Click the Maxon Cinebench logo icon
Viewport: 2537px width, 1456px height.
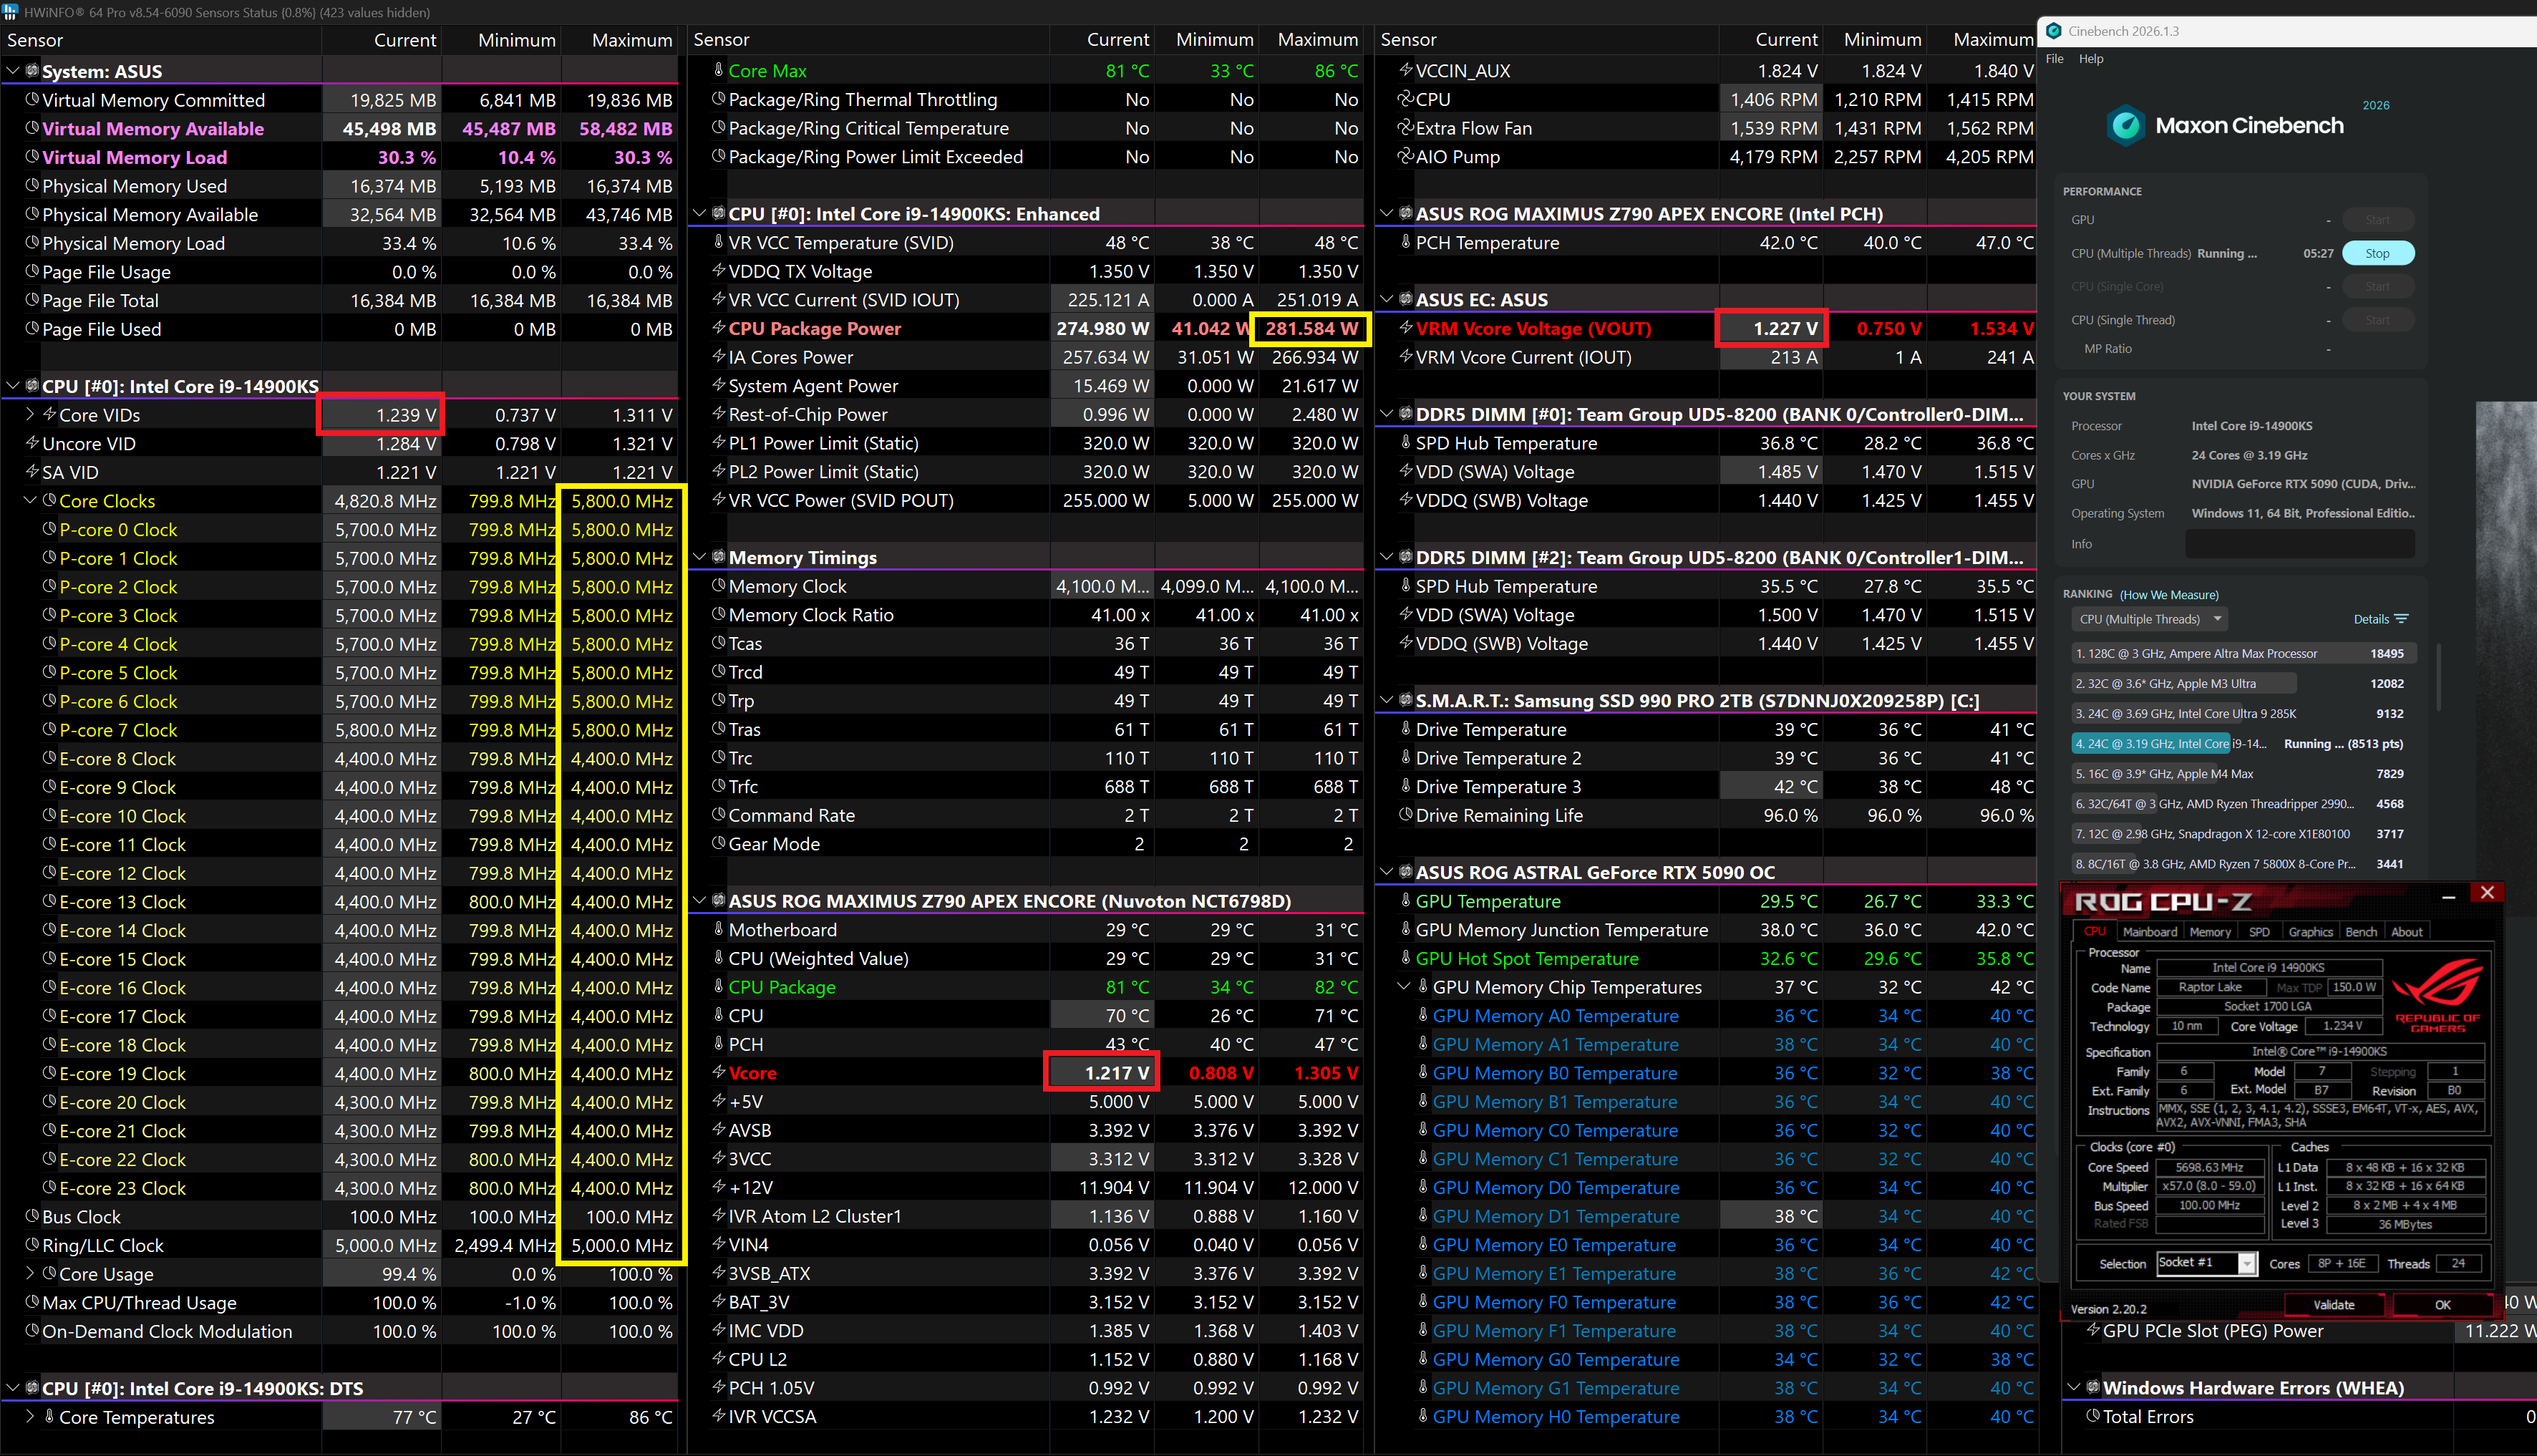pyautogui.click(x=2125, y=126)
